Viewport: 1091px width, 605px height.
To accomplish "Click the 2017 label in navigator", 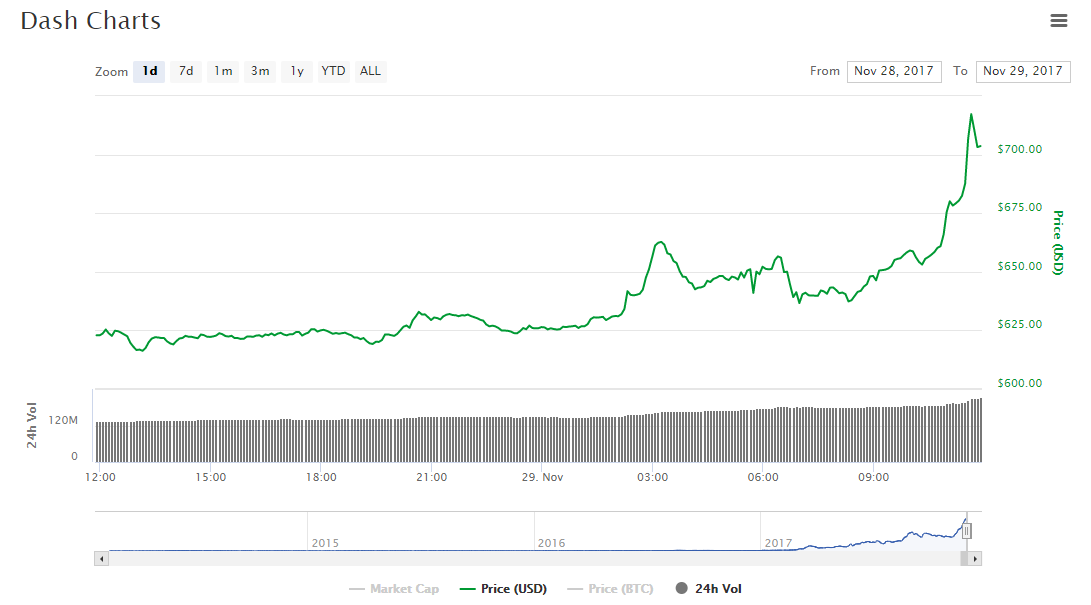I will pyautogui.click(x=778, y=543).
